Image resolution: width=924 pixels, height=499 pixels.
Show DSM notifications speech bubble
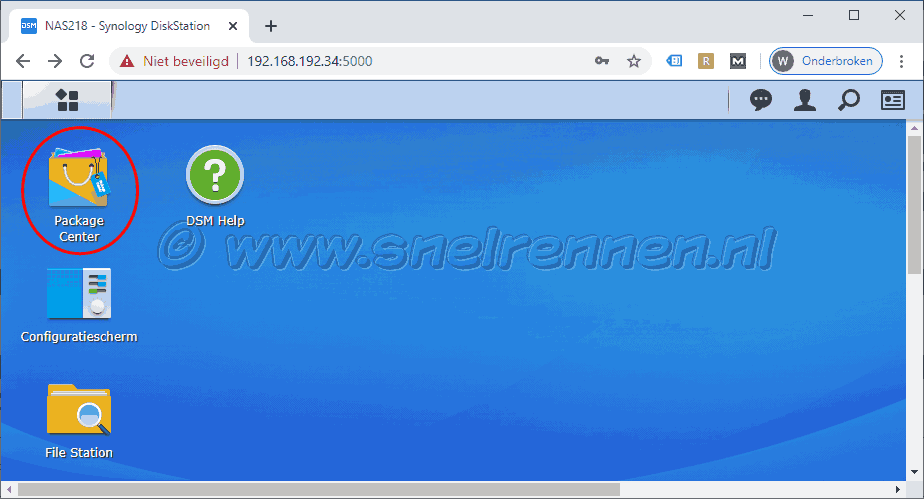point(761,100)
